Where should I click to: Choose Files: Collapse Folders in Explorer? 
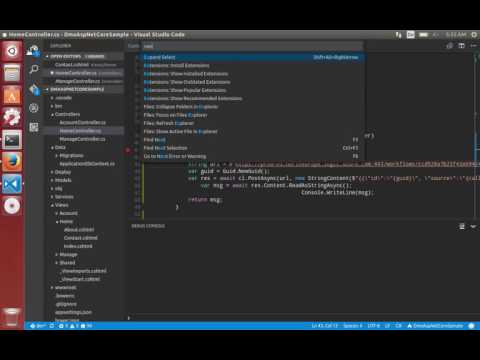tap(252, 107)
